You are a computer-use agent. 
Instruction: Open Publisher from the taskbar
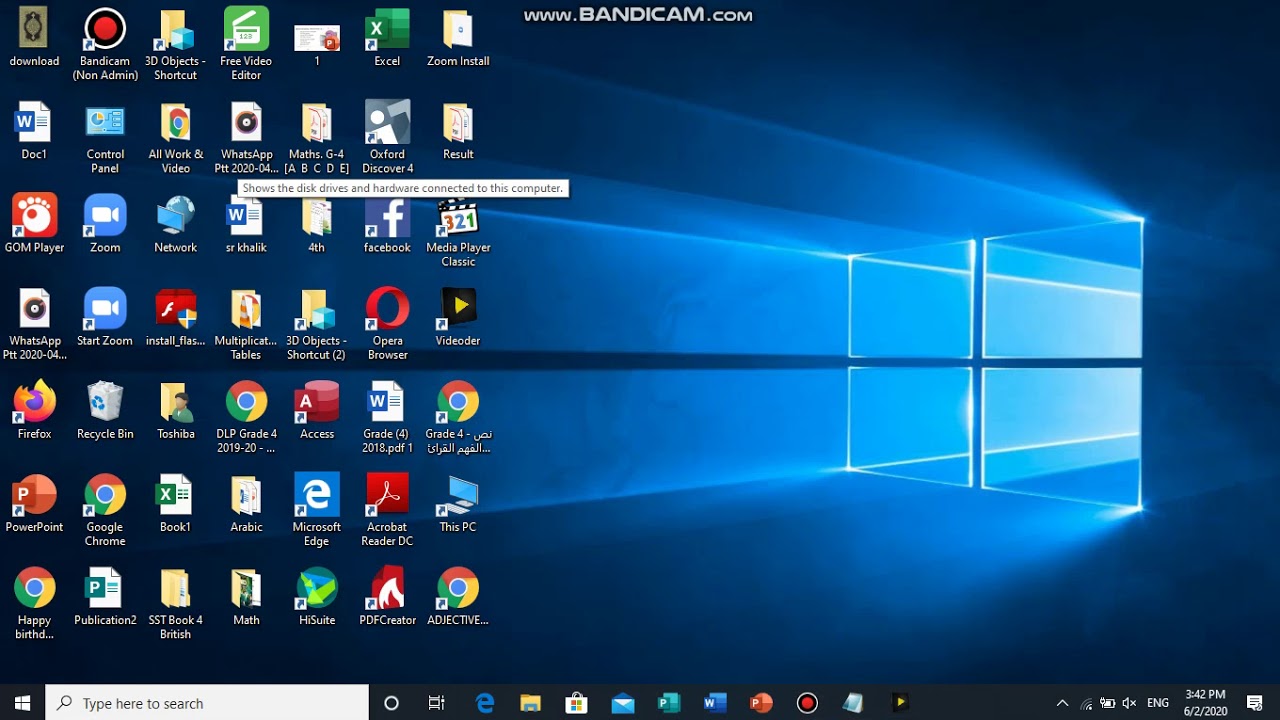point(669,703)
